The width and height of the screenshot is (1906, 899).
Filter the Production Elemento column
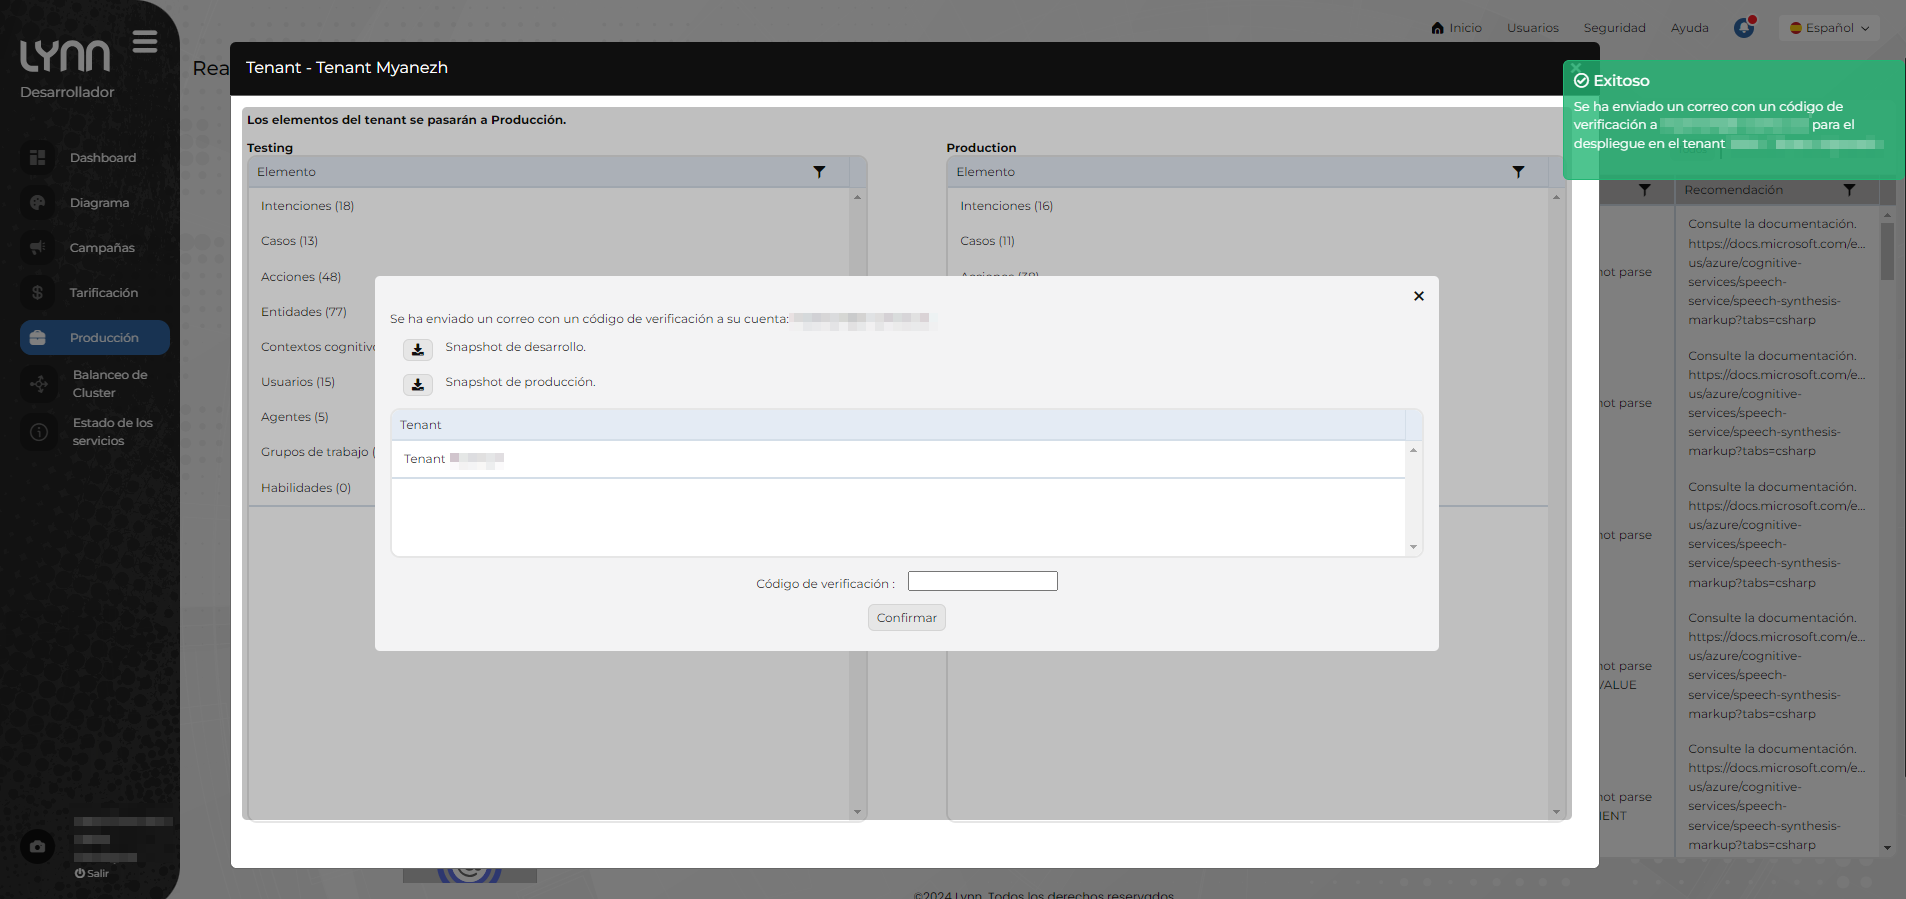(1518, 172)
